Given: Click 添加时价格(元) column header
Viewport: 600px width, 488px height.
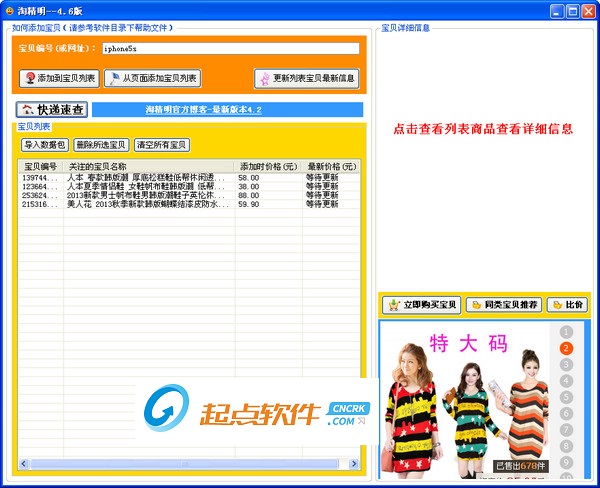Looking at the screenshot, I should coord(268,166).
